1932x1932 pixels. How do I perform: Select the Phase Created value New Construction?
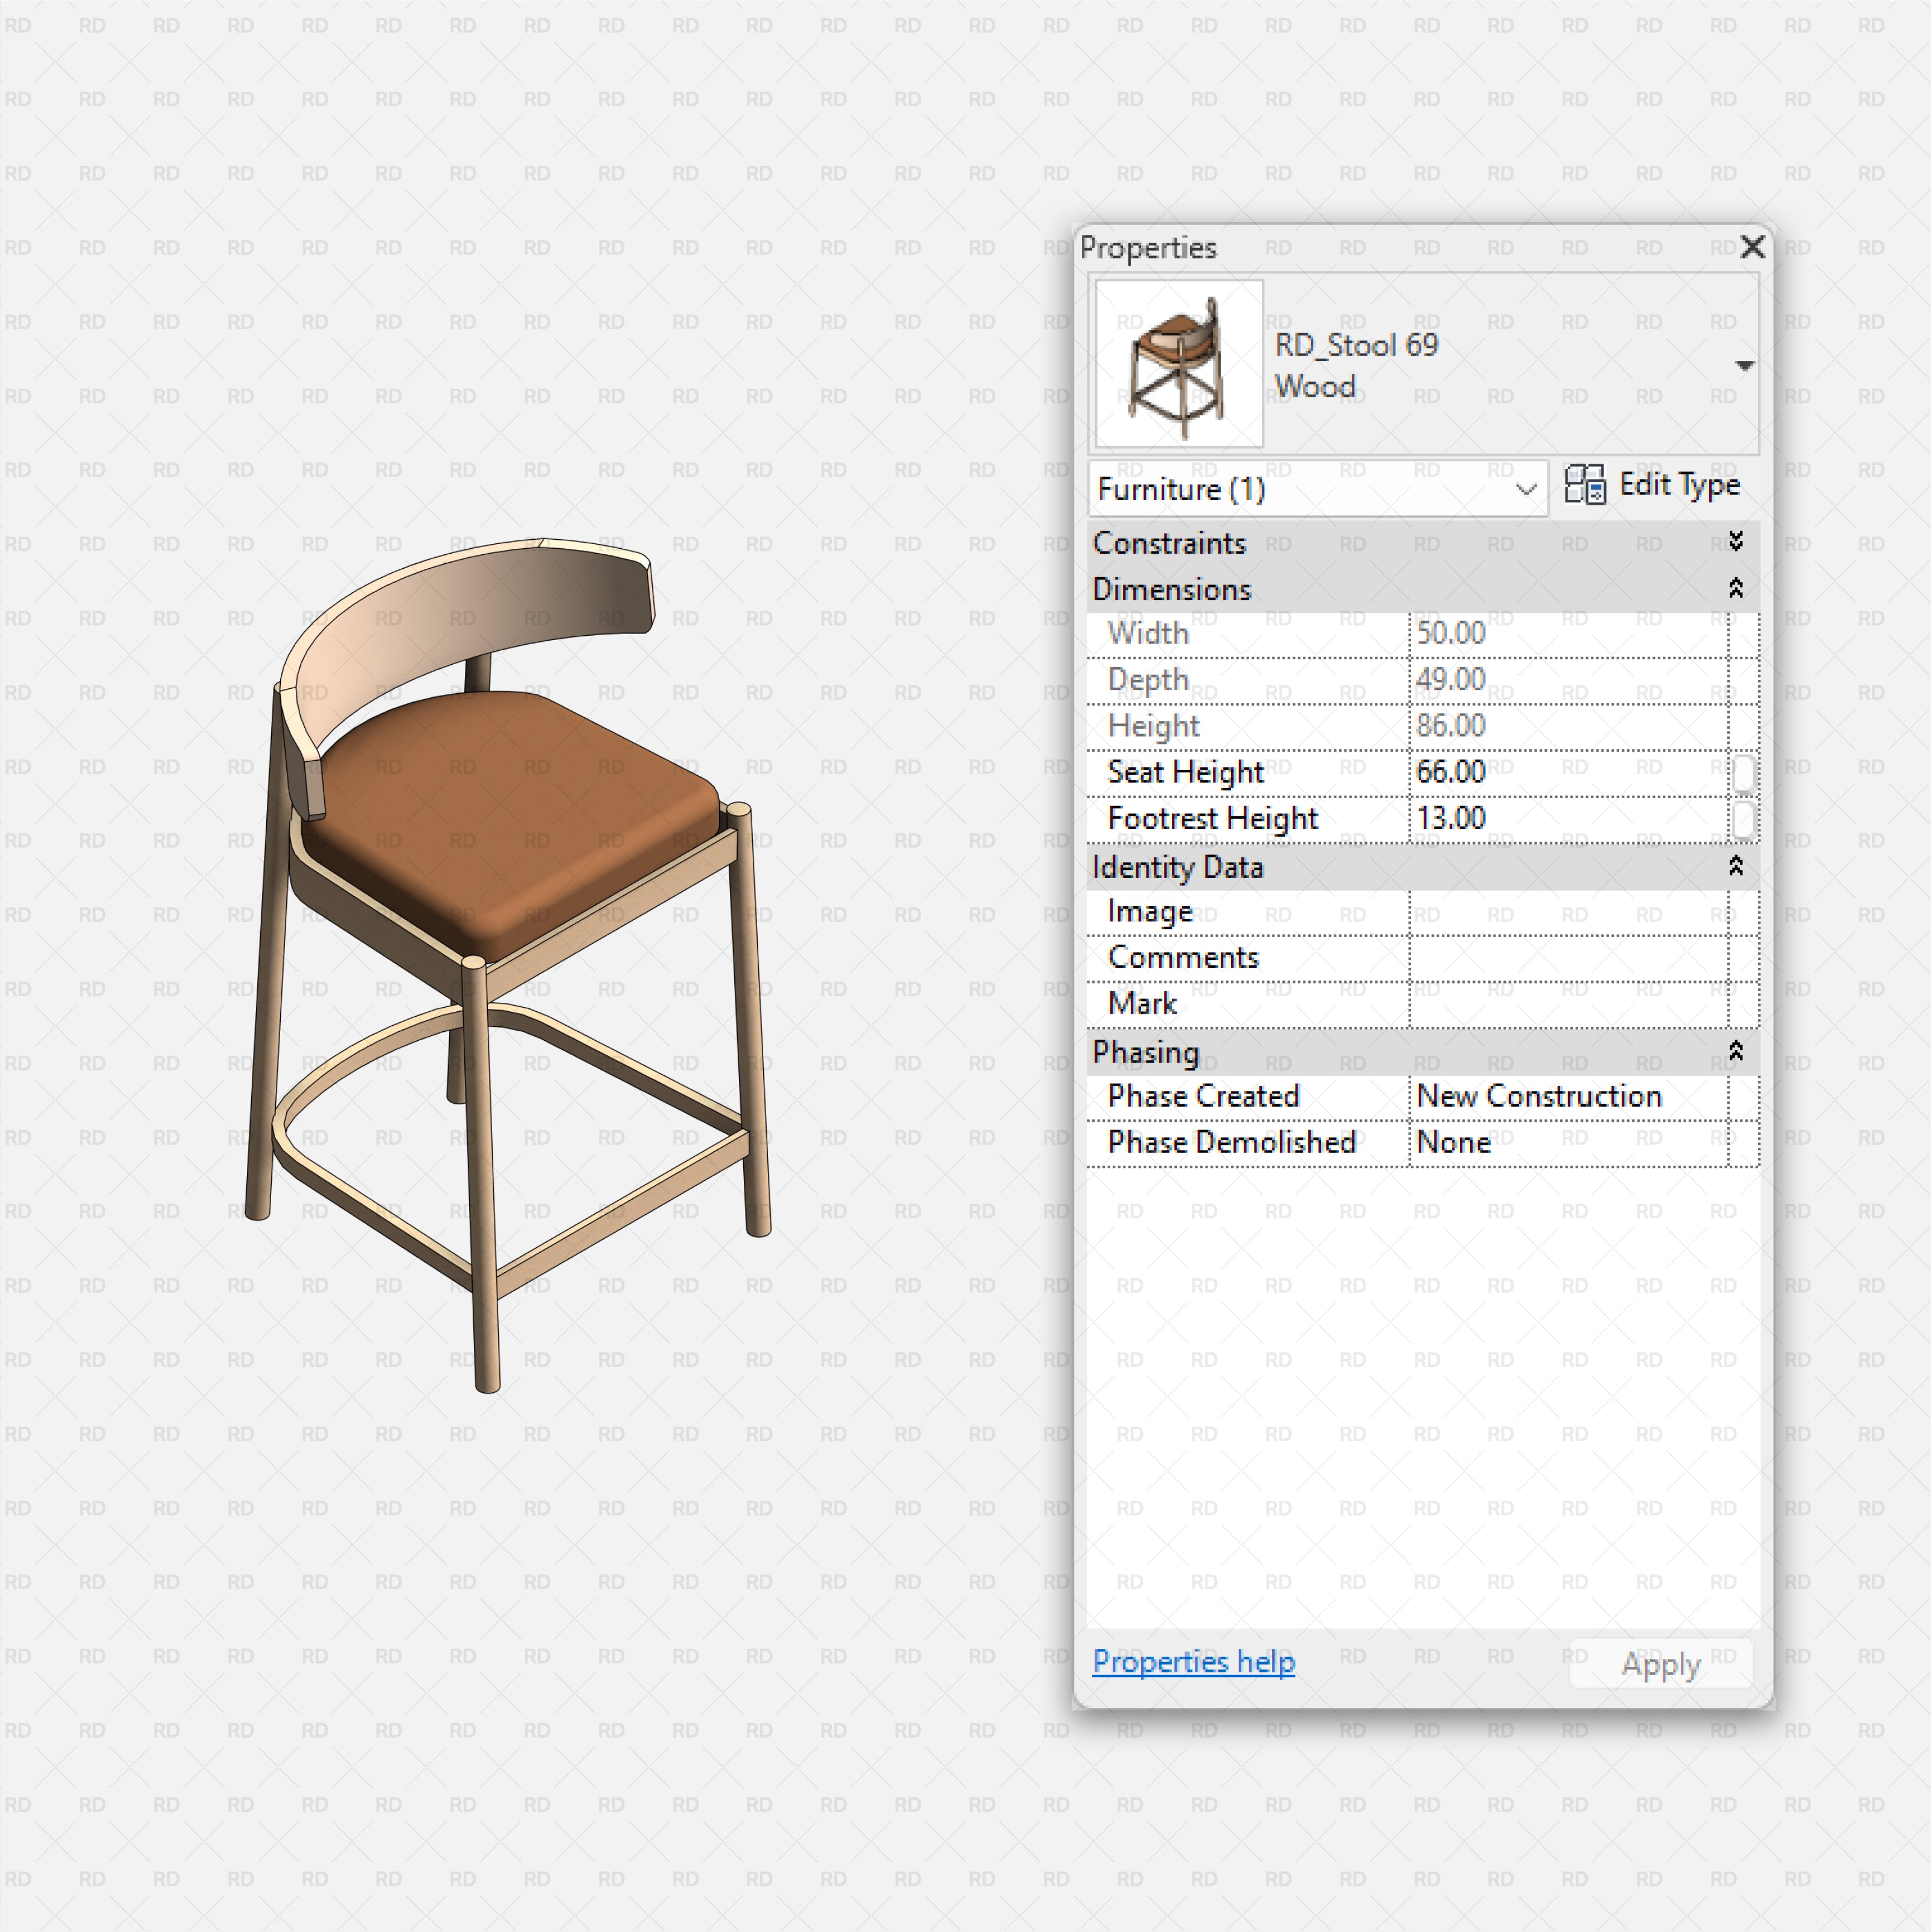tap(1560, 1096)
